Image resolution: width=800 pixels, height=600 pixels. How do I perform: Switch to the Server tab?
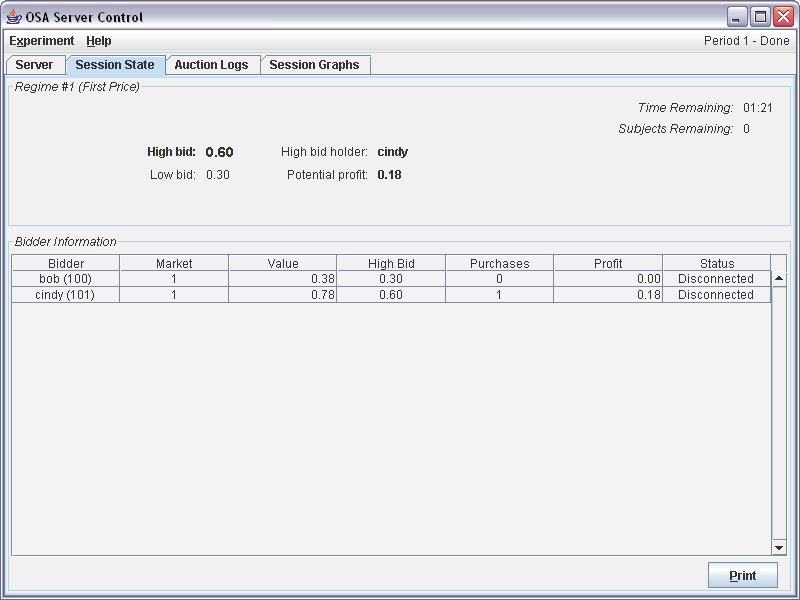tap(34, 65)
